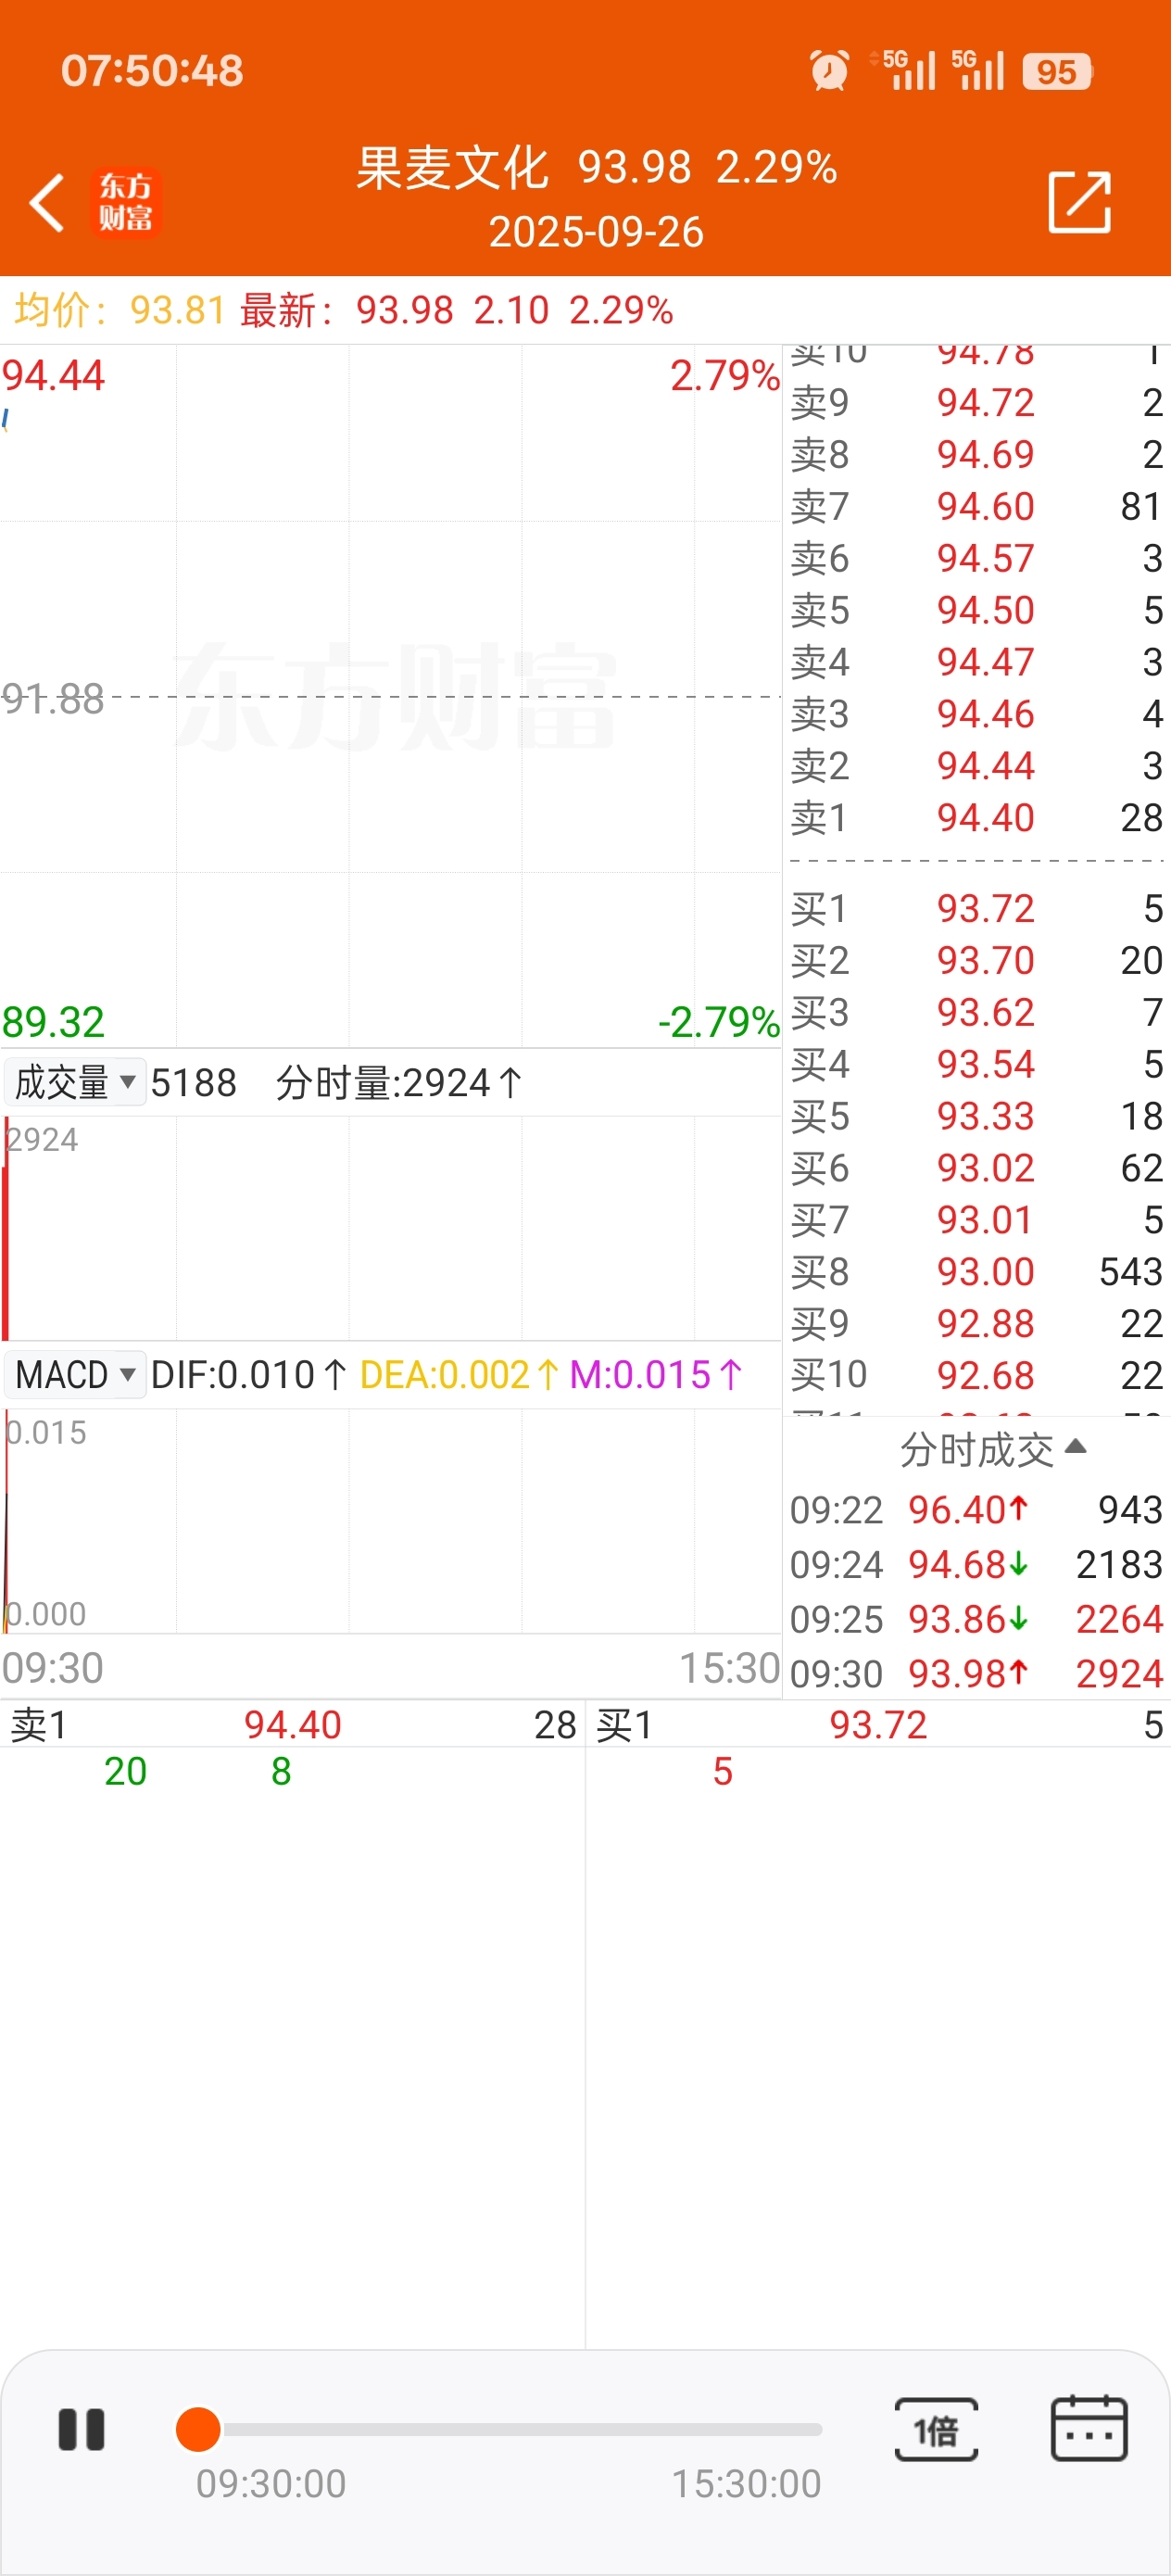Tap the 09:30:00 replay start time
Screen dimensions: 1171x2576
pyautogui.click(x=271, y=2483)
